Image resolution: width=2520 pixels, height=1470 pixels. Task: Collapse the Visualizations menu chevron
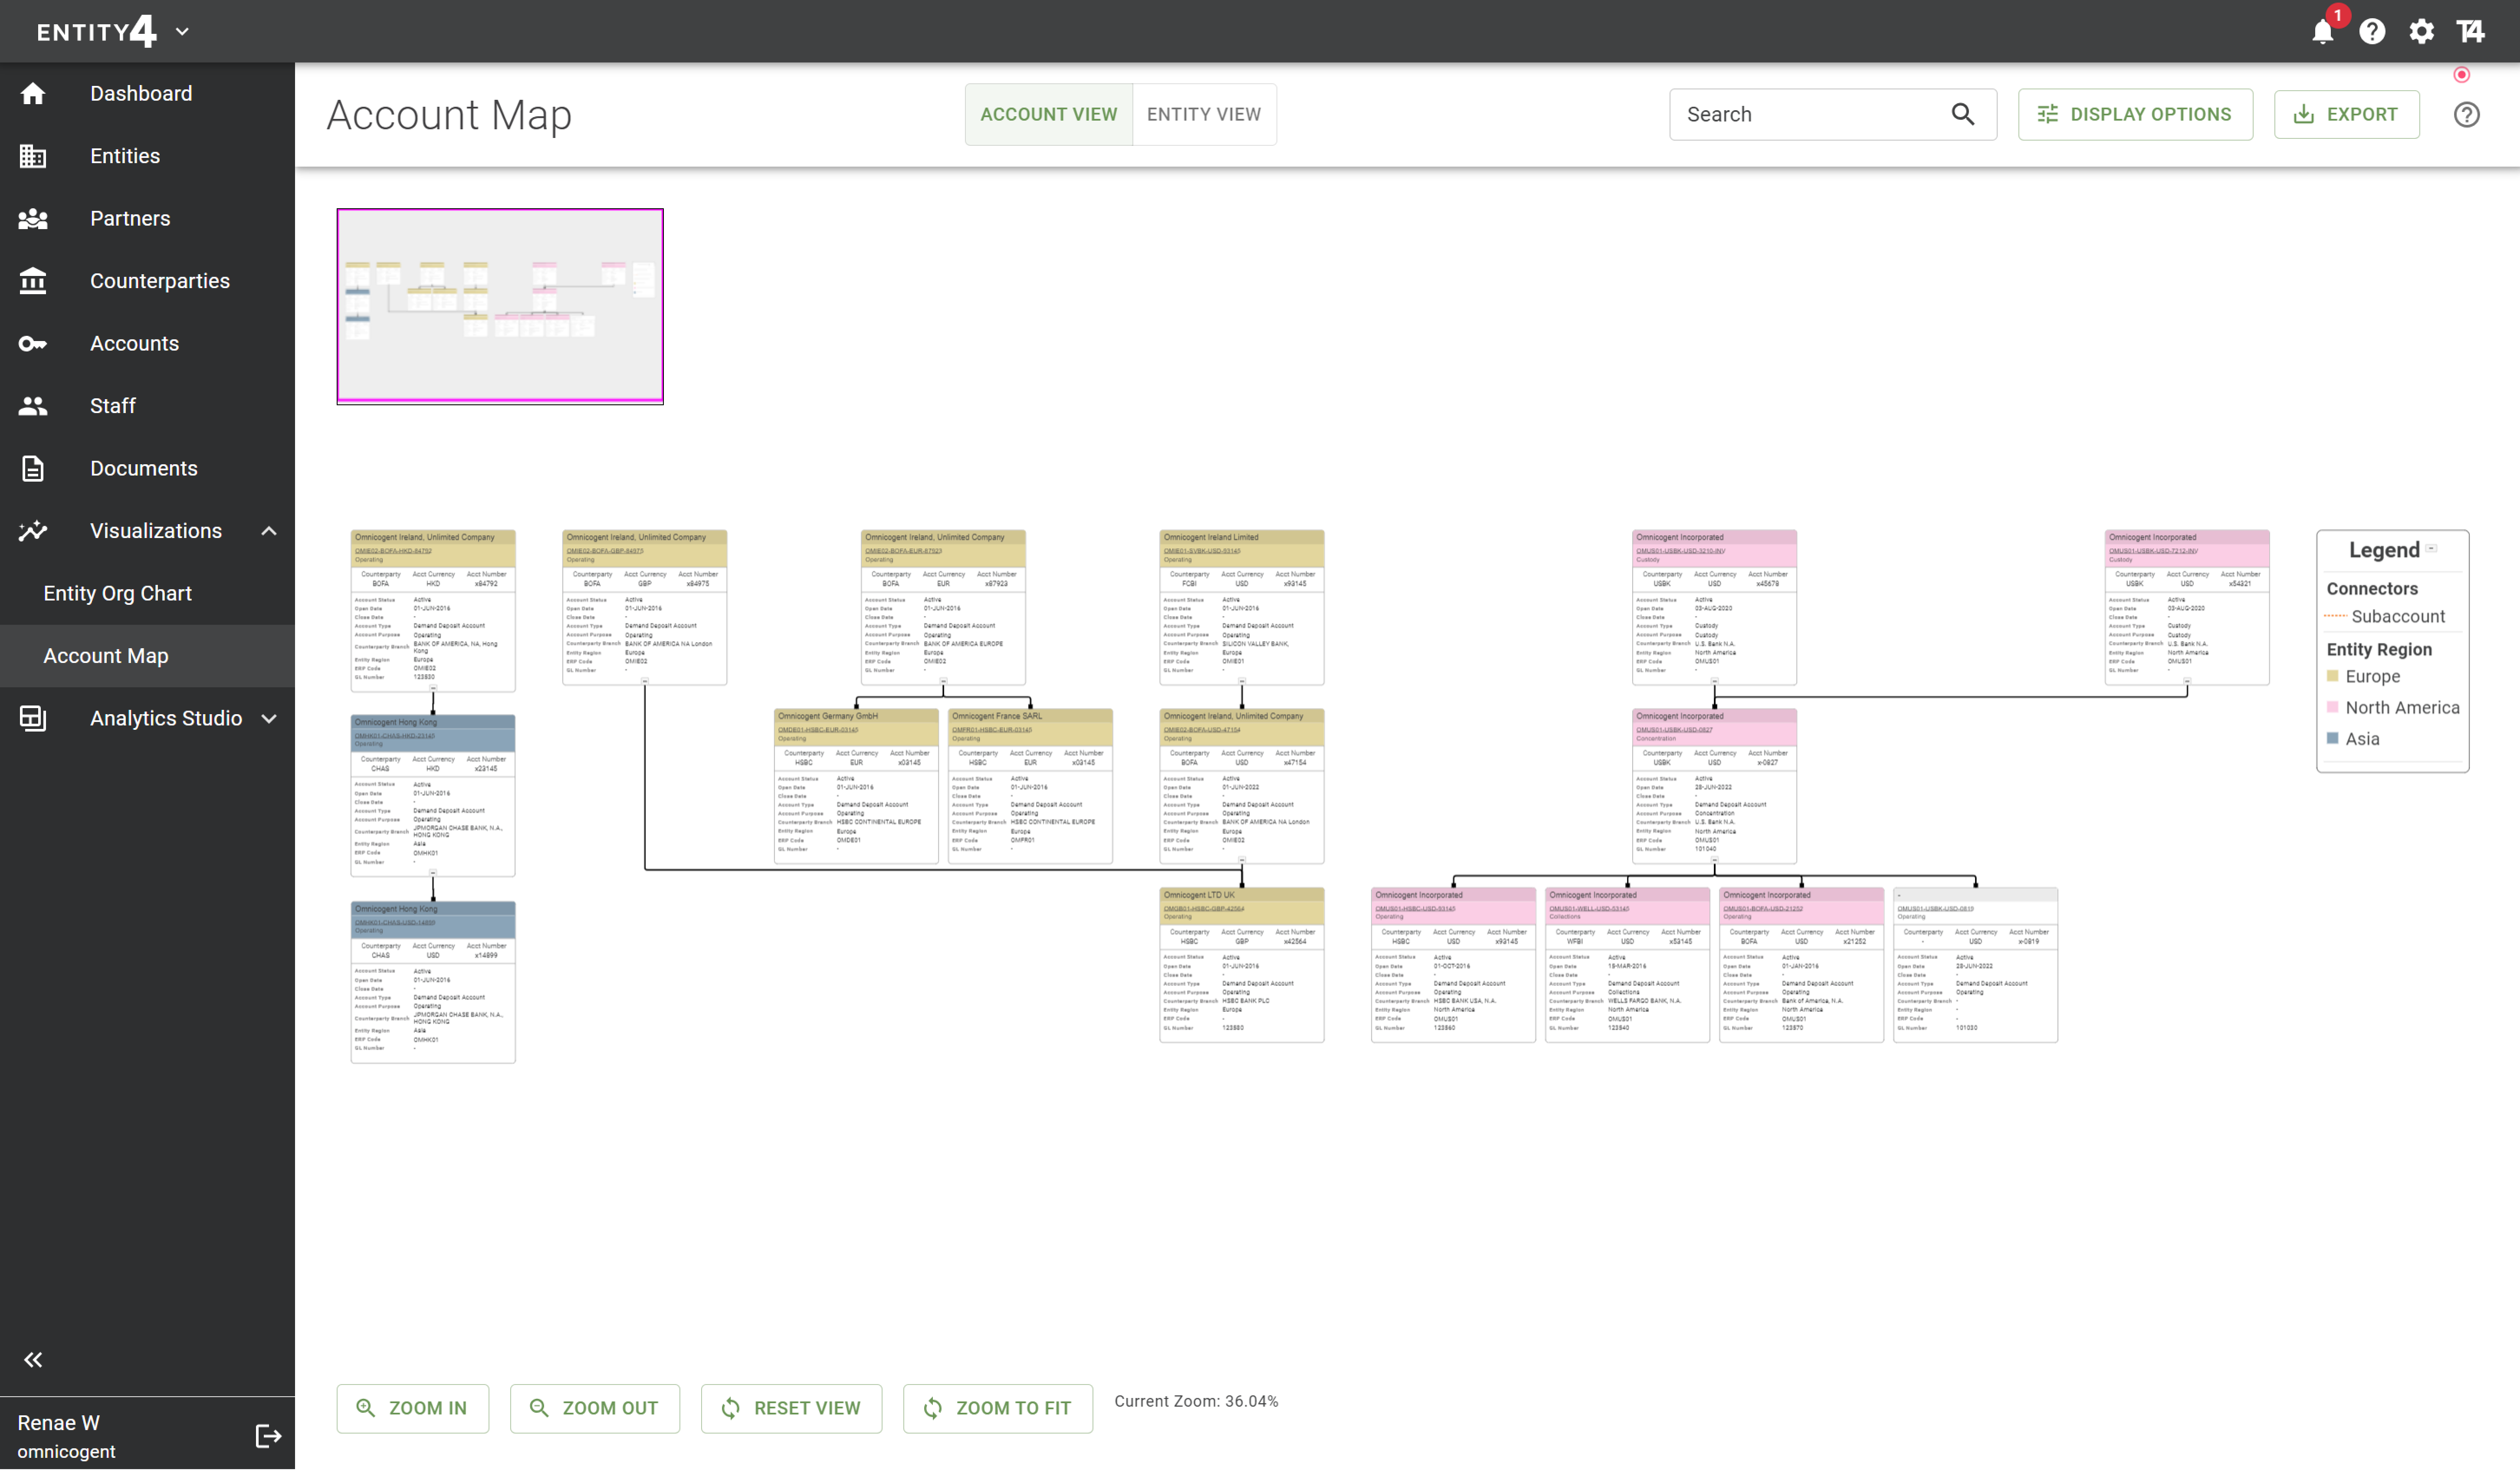[x=269, y=531]
